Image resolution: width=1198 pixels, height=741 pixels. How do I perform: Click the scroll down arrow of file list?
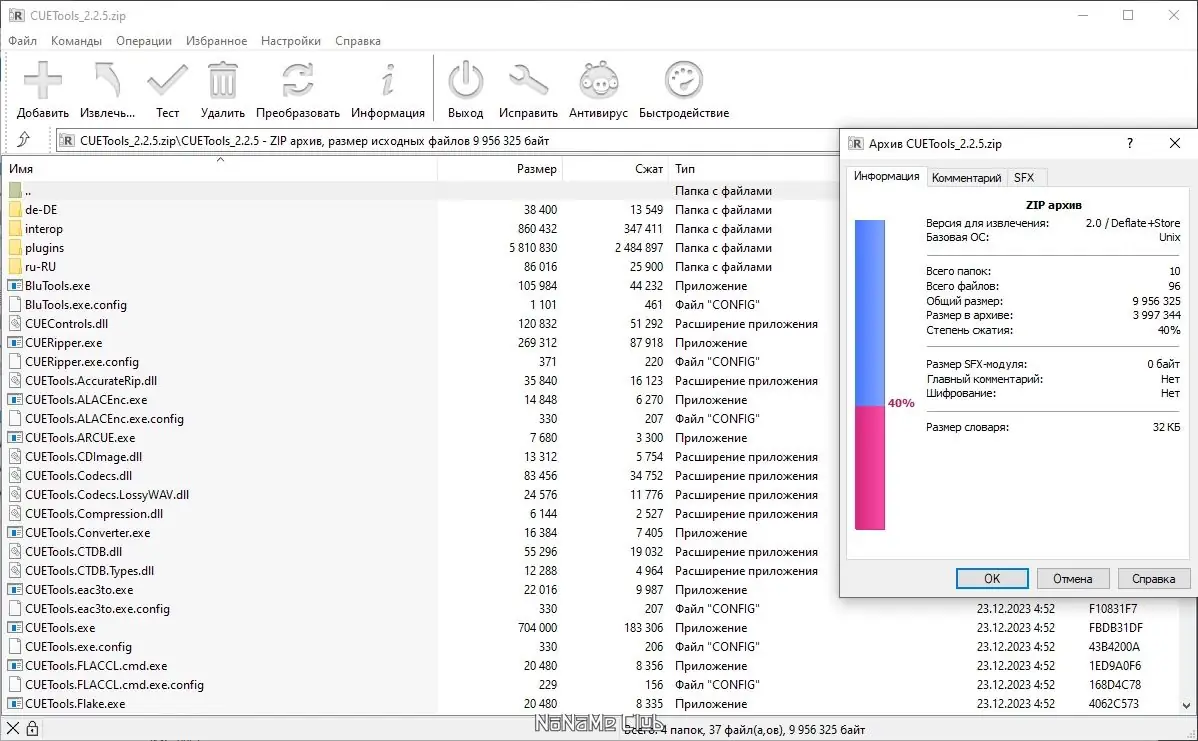click(x=1187, y=706)
